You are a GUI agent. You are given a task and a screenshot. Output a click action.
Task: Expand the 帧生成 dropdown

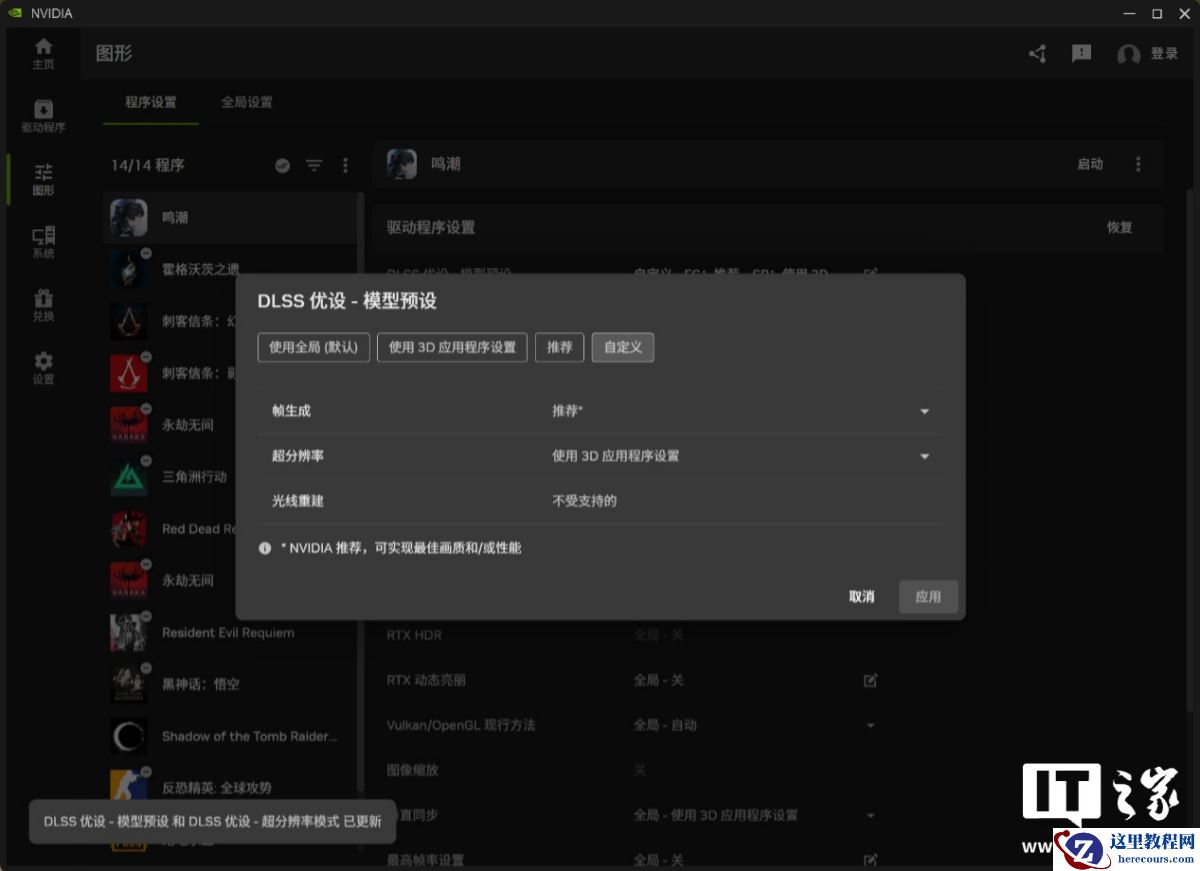(x=740, y=411)
